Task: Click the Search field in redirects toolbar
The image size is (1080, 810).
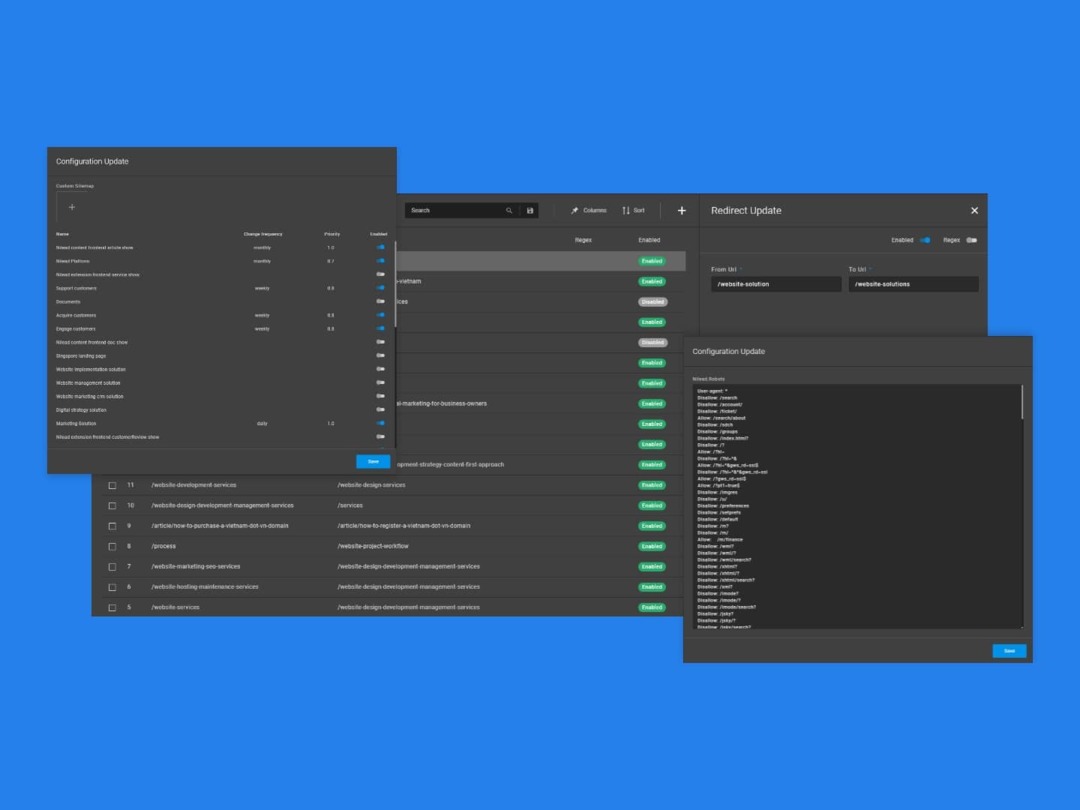Action: [x=455, y=211]
